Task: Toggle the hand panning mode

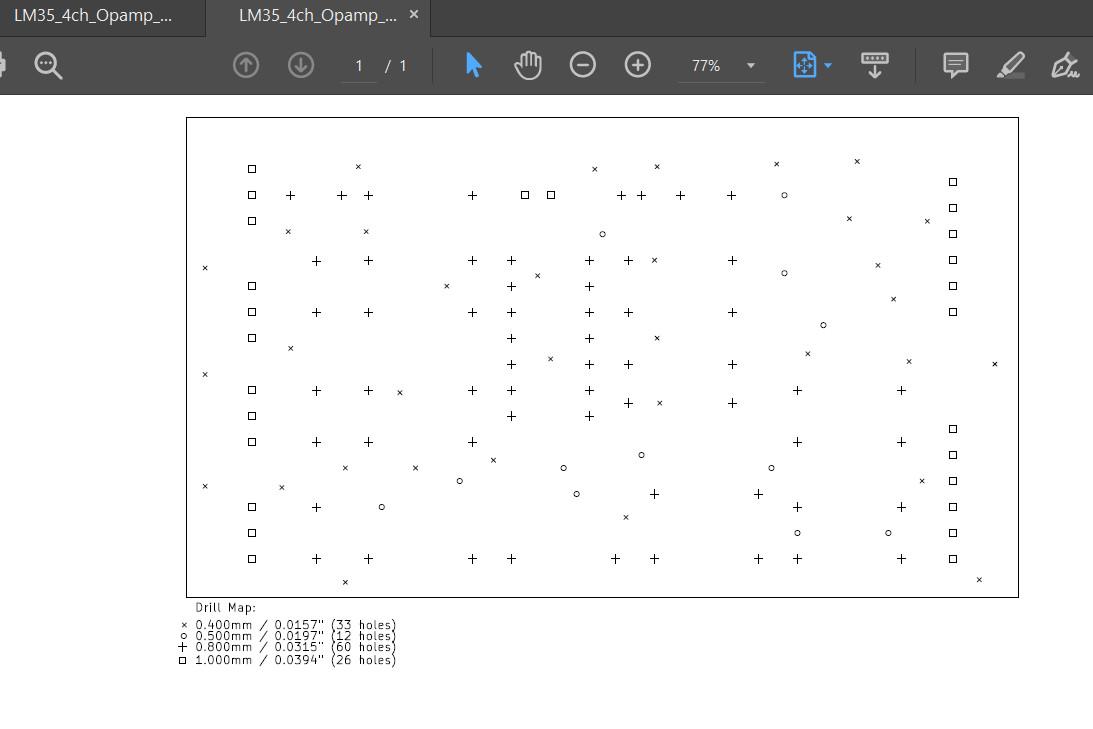Action: click(x=527, y=65)
